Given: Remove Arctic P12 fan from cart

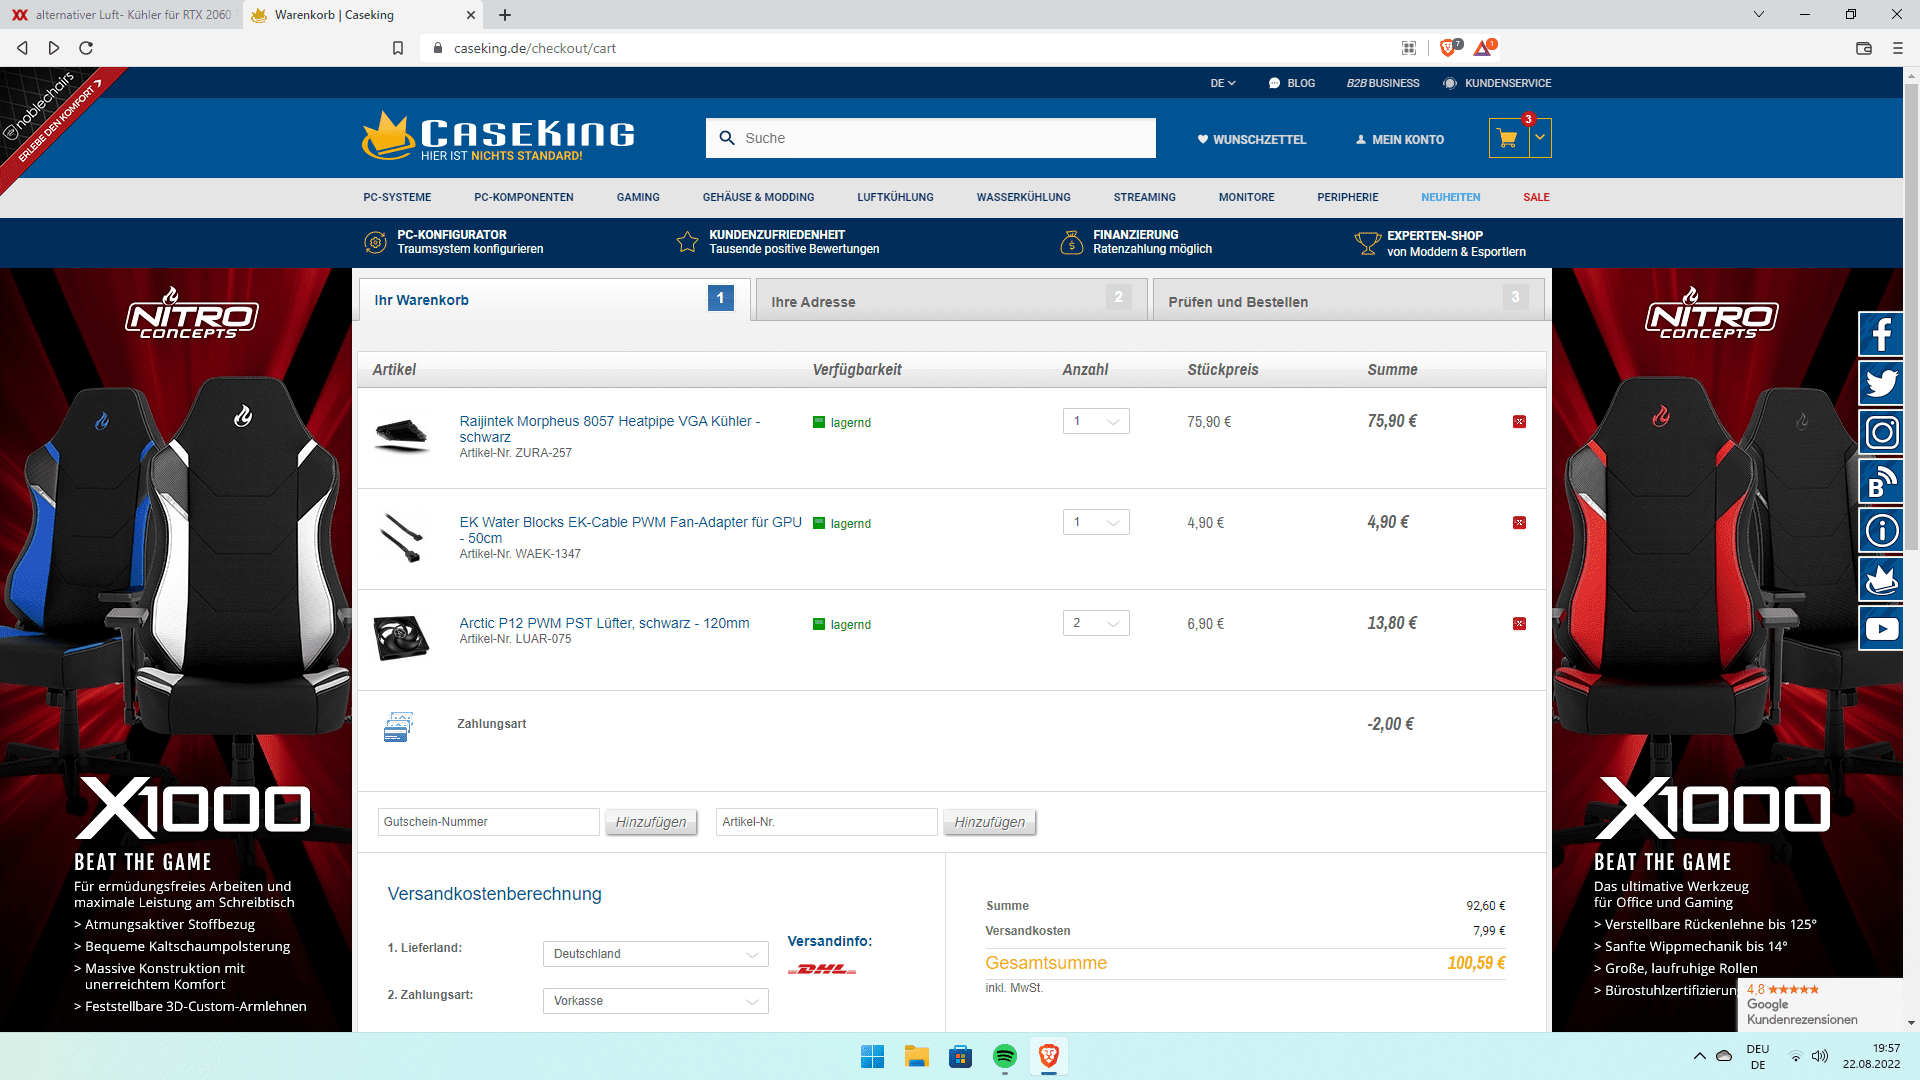Looking at the screenshot, I should coord(1519,624).
